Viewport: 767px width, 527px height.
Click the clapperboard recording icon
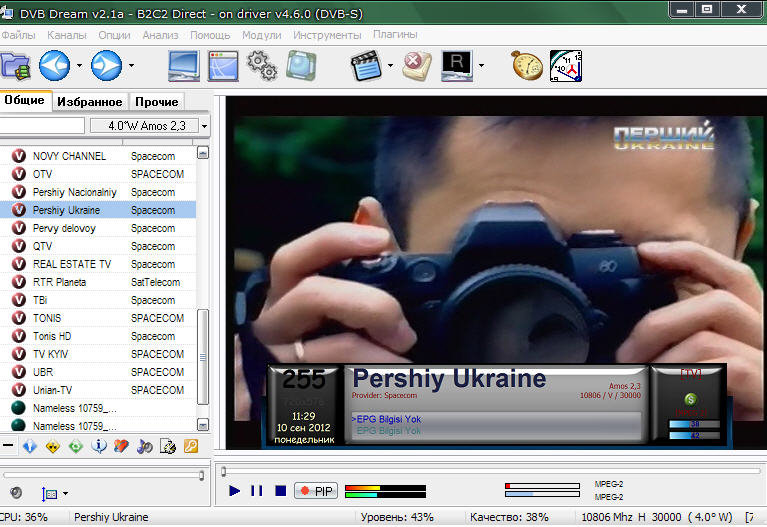366,66
